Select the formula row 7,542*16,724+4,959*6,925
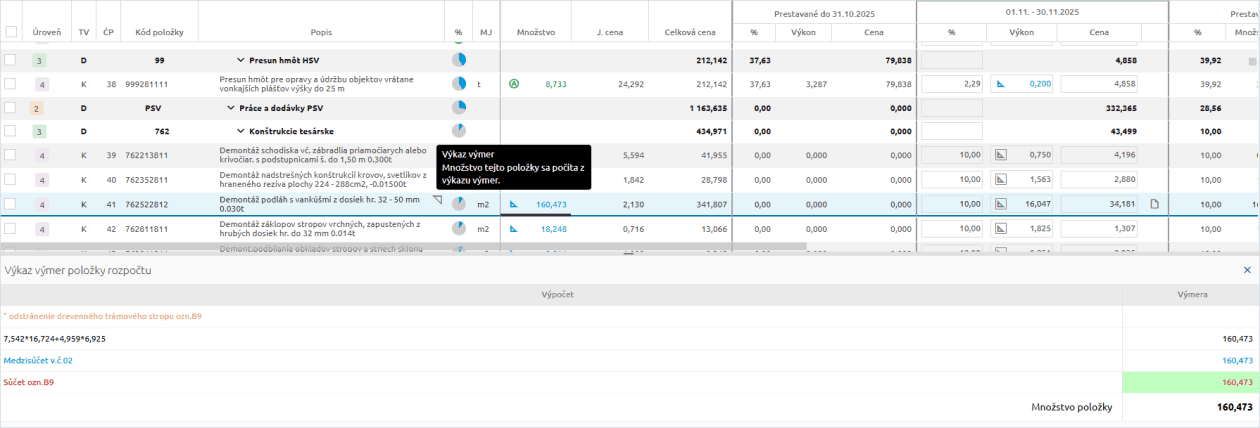The width and height of the screenshot is (1260, 428). 630,339
